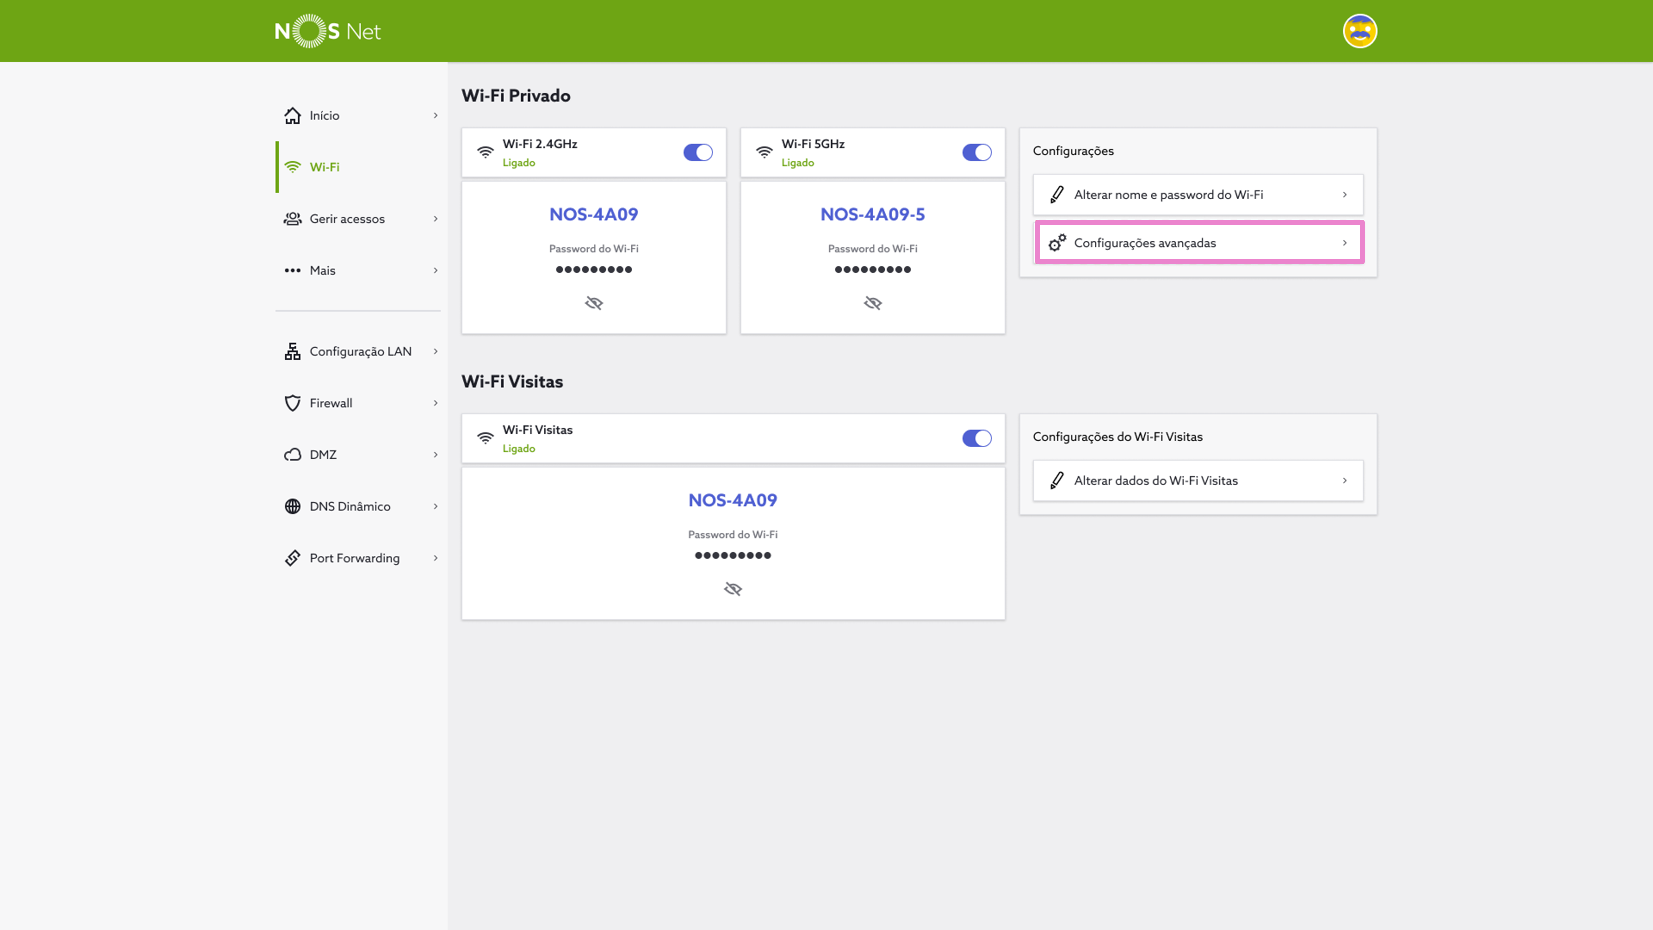Open Alterar dados do Wi-Fi Visitas

click(1198, 481)
